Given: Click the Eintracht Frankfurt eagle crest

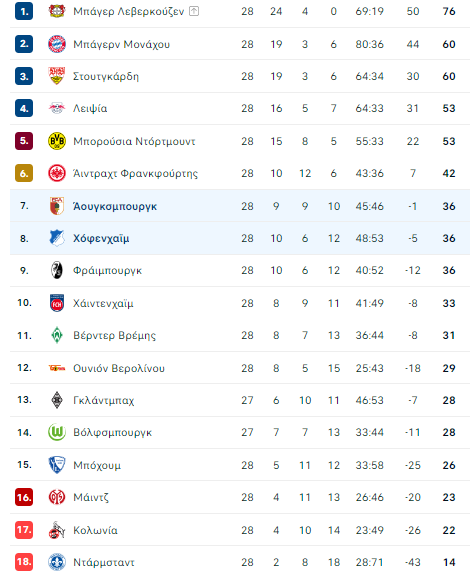Looking at the screenshot, I should point(57,173).
